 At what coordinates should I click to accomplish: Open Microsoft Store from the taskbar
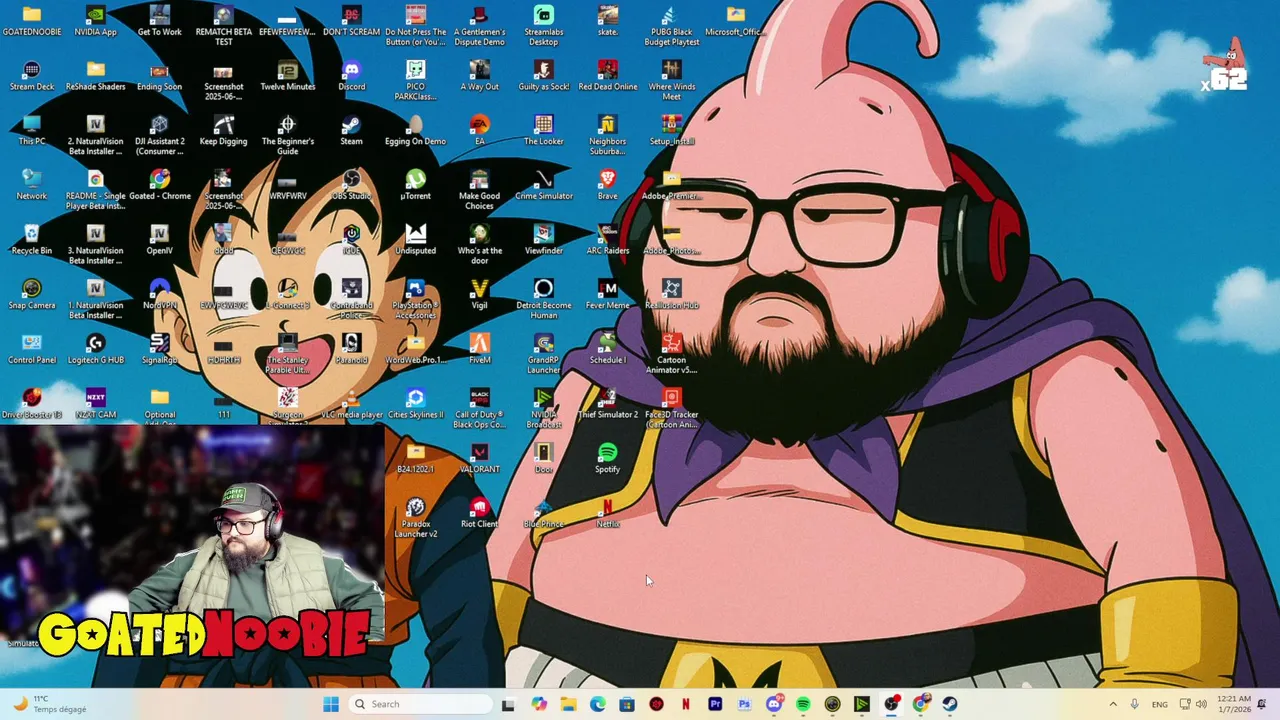627,704
